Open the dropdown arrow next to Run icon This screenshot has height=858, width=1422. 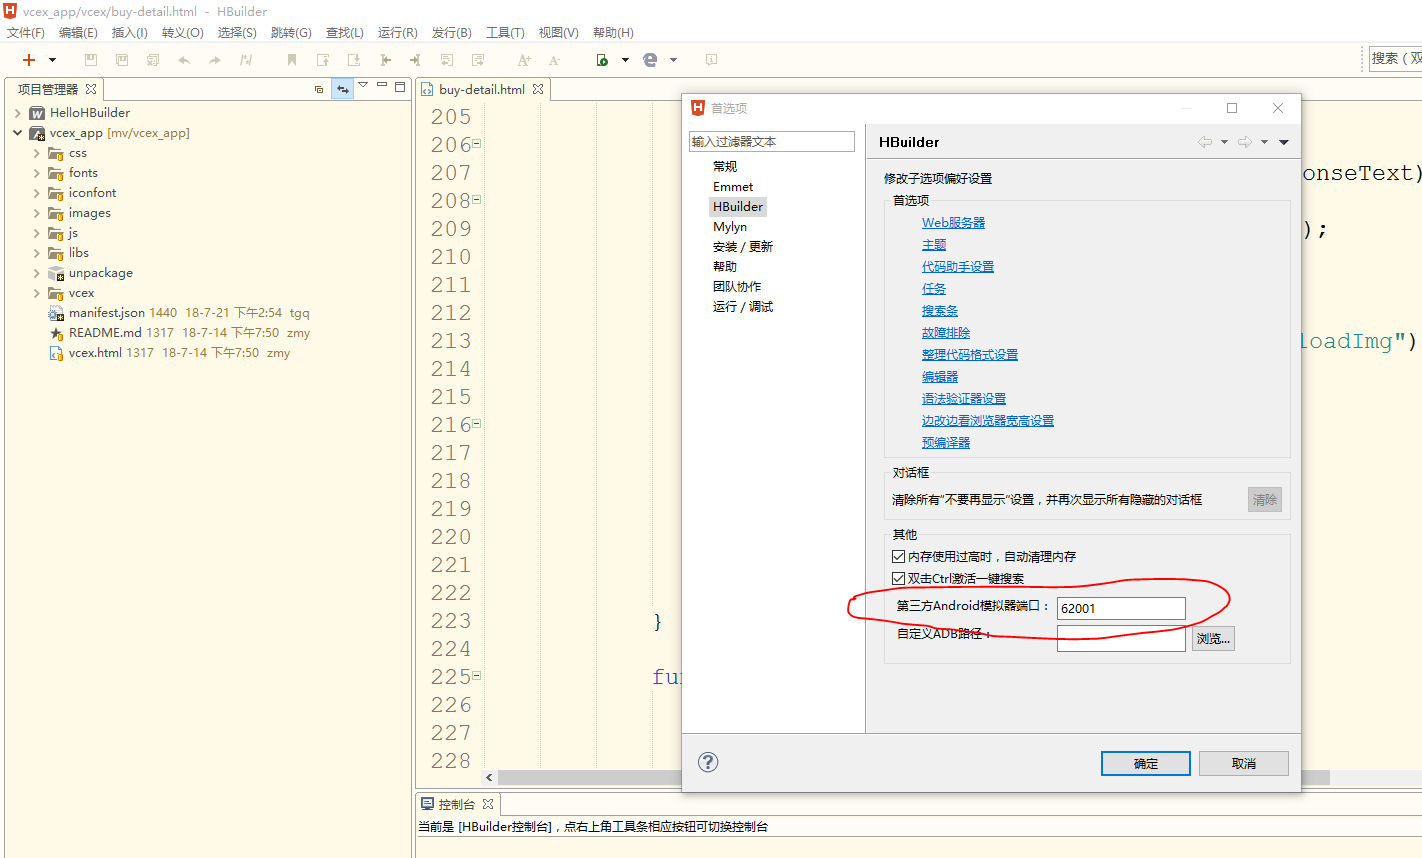(x=625, y=60)
